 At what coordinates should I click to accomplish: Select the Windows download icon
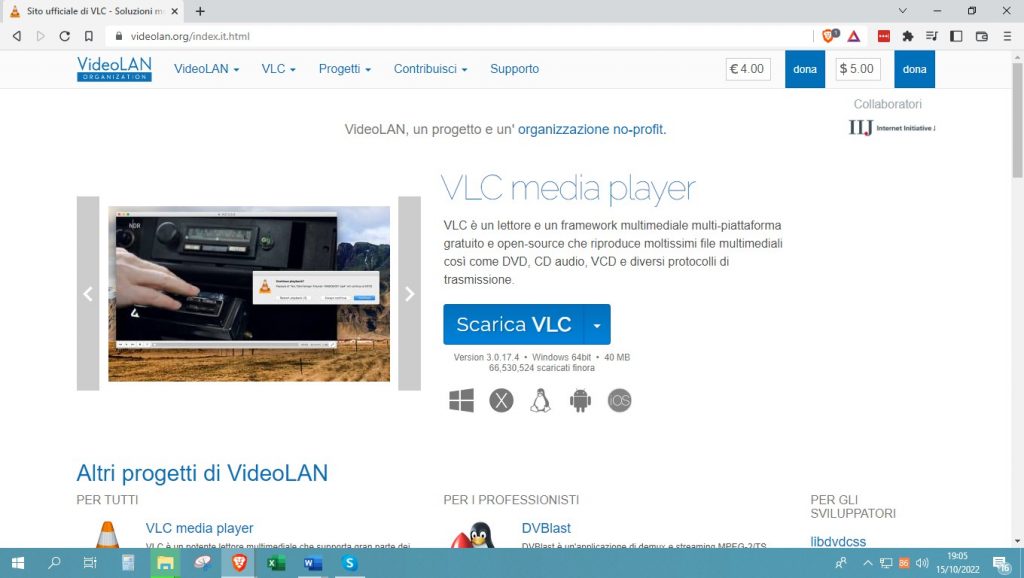[x=461, y=399]
